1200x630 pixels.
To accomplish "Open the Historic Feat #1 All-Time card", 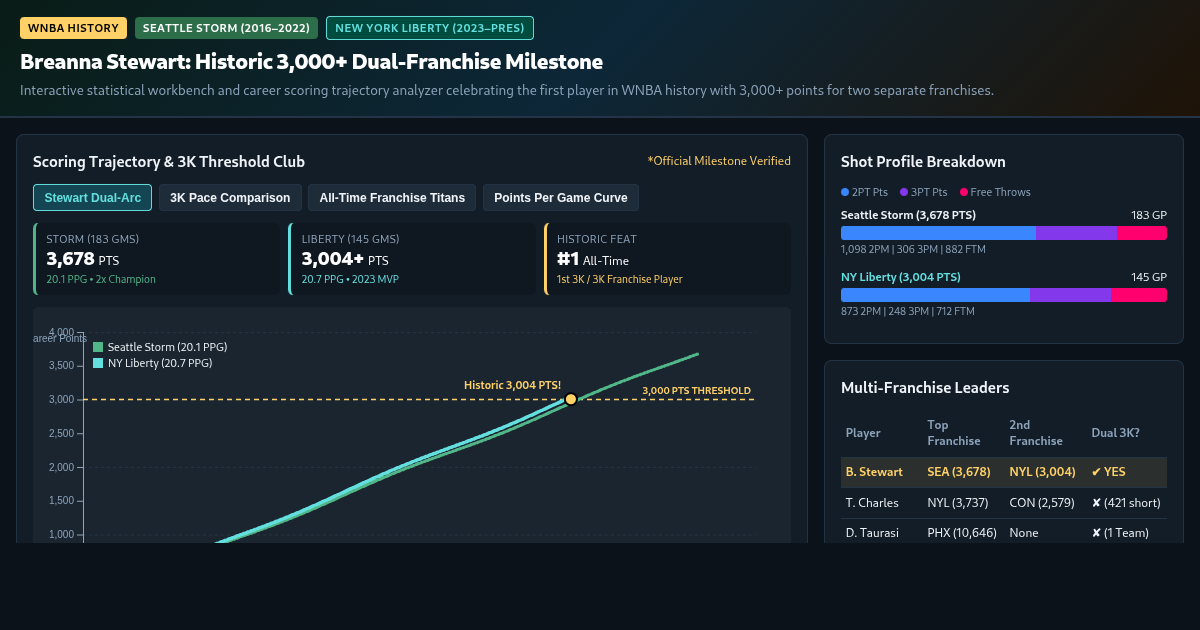I will coord(667,259).
